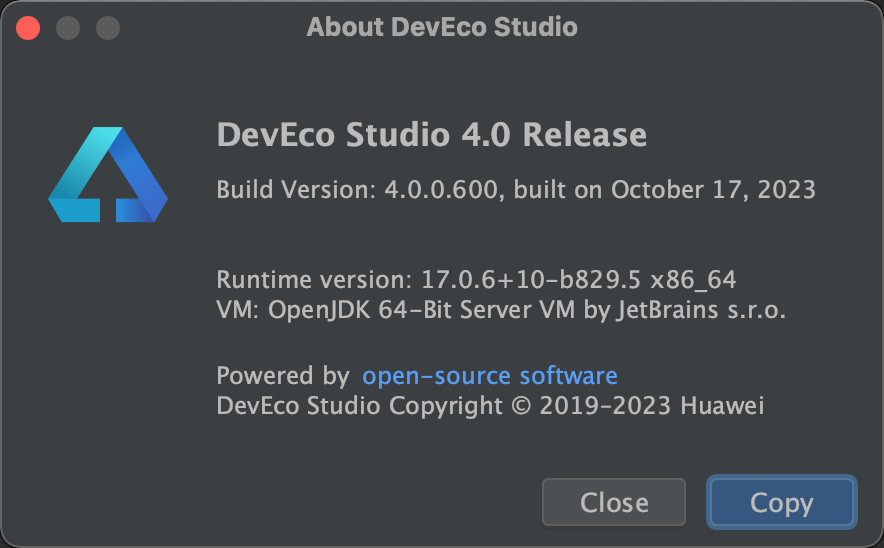The height and width of the screenshot is (548, 884).
Task: Click the x86_64 architecture text
Action: (693, 280)
